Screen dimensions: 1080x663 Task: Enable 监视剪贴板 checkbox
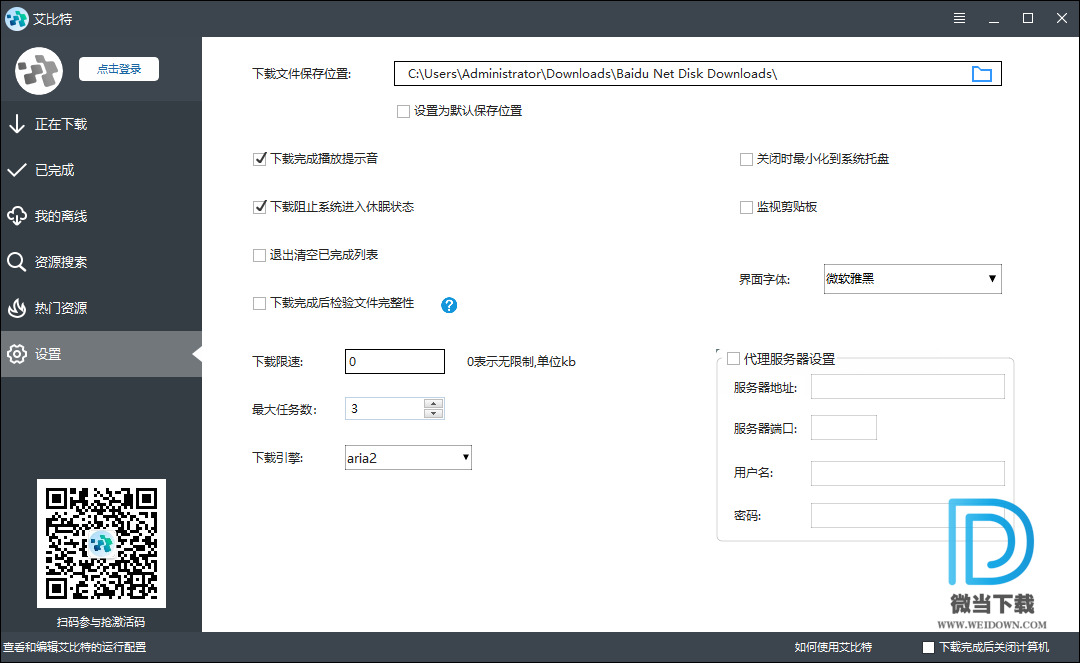pyautogui.click(x=746, y=207)
